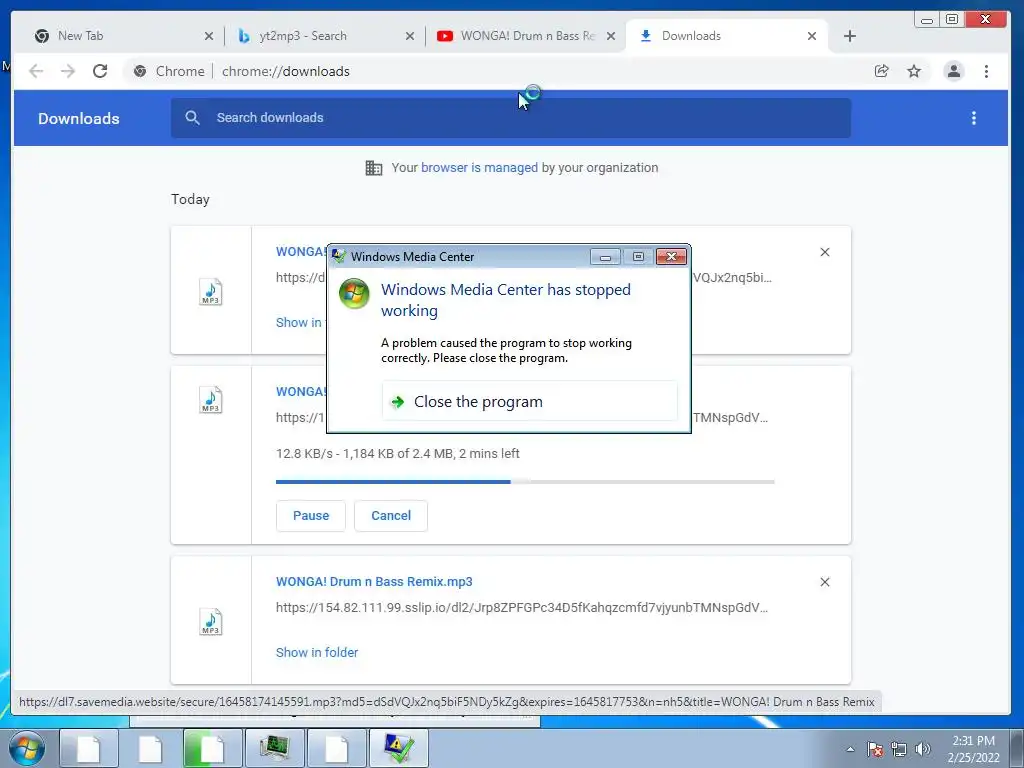Click the Action Center flag icon

875,749
